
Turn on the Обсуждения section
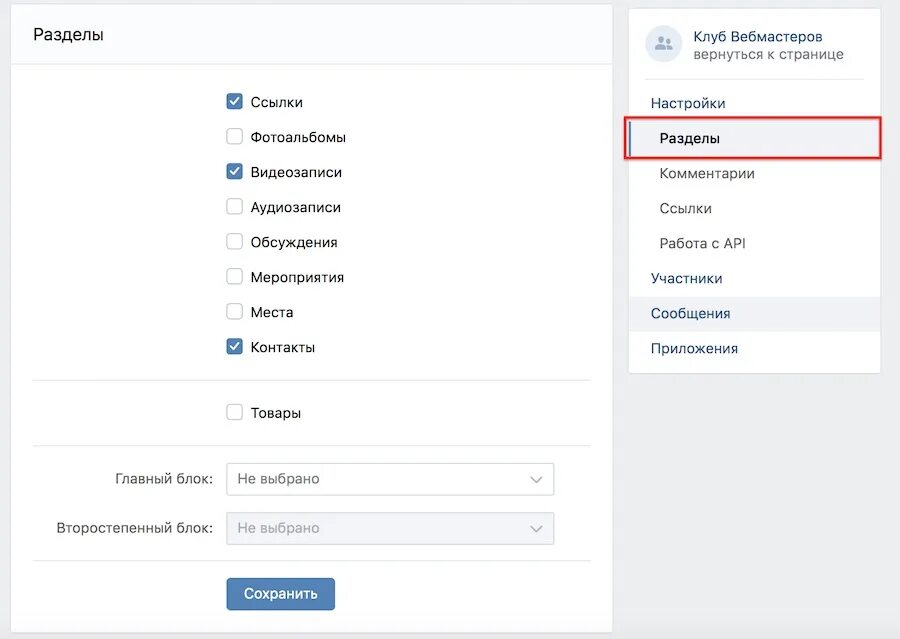point(234,241)
